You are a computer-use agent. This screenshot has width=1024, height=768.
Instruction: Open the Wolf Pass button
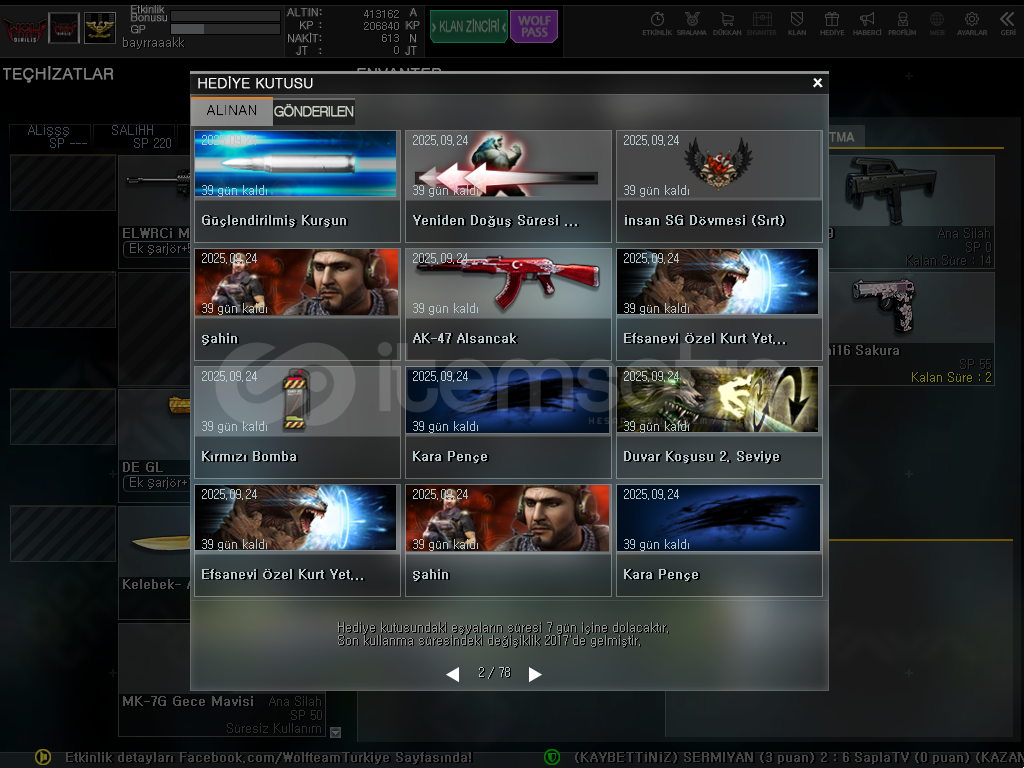[x=534, y=27]
